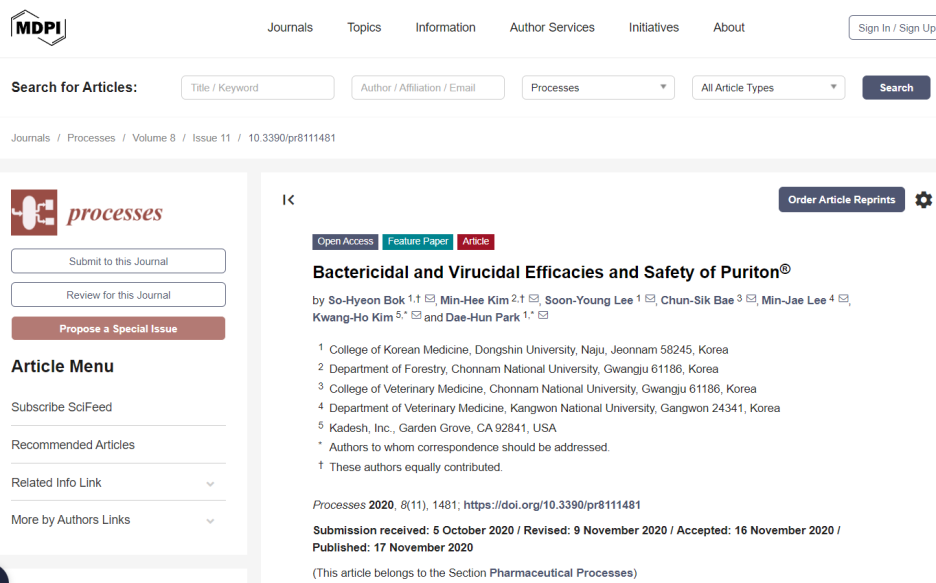Image resolution: width=936 pixels, height=583 pixels.
Task: Click the Open Access badge
Action: (x=345, y=241)
